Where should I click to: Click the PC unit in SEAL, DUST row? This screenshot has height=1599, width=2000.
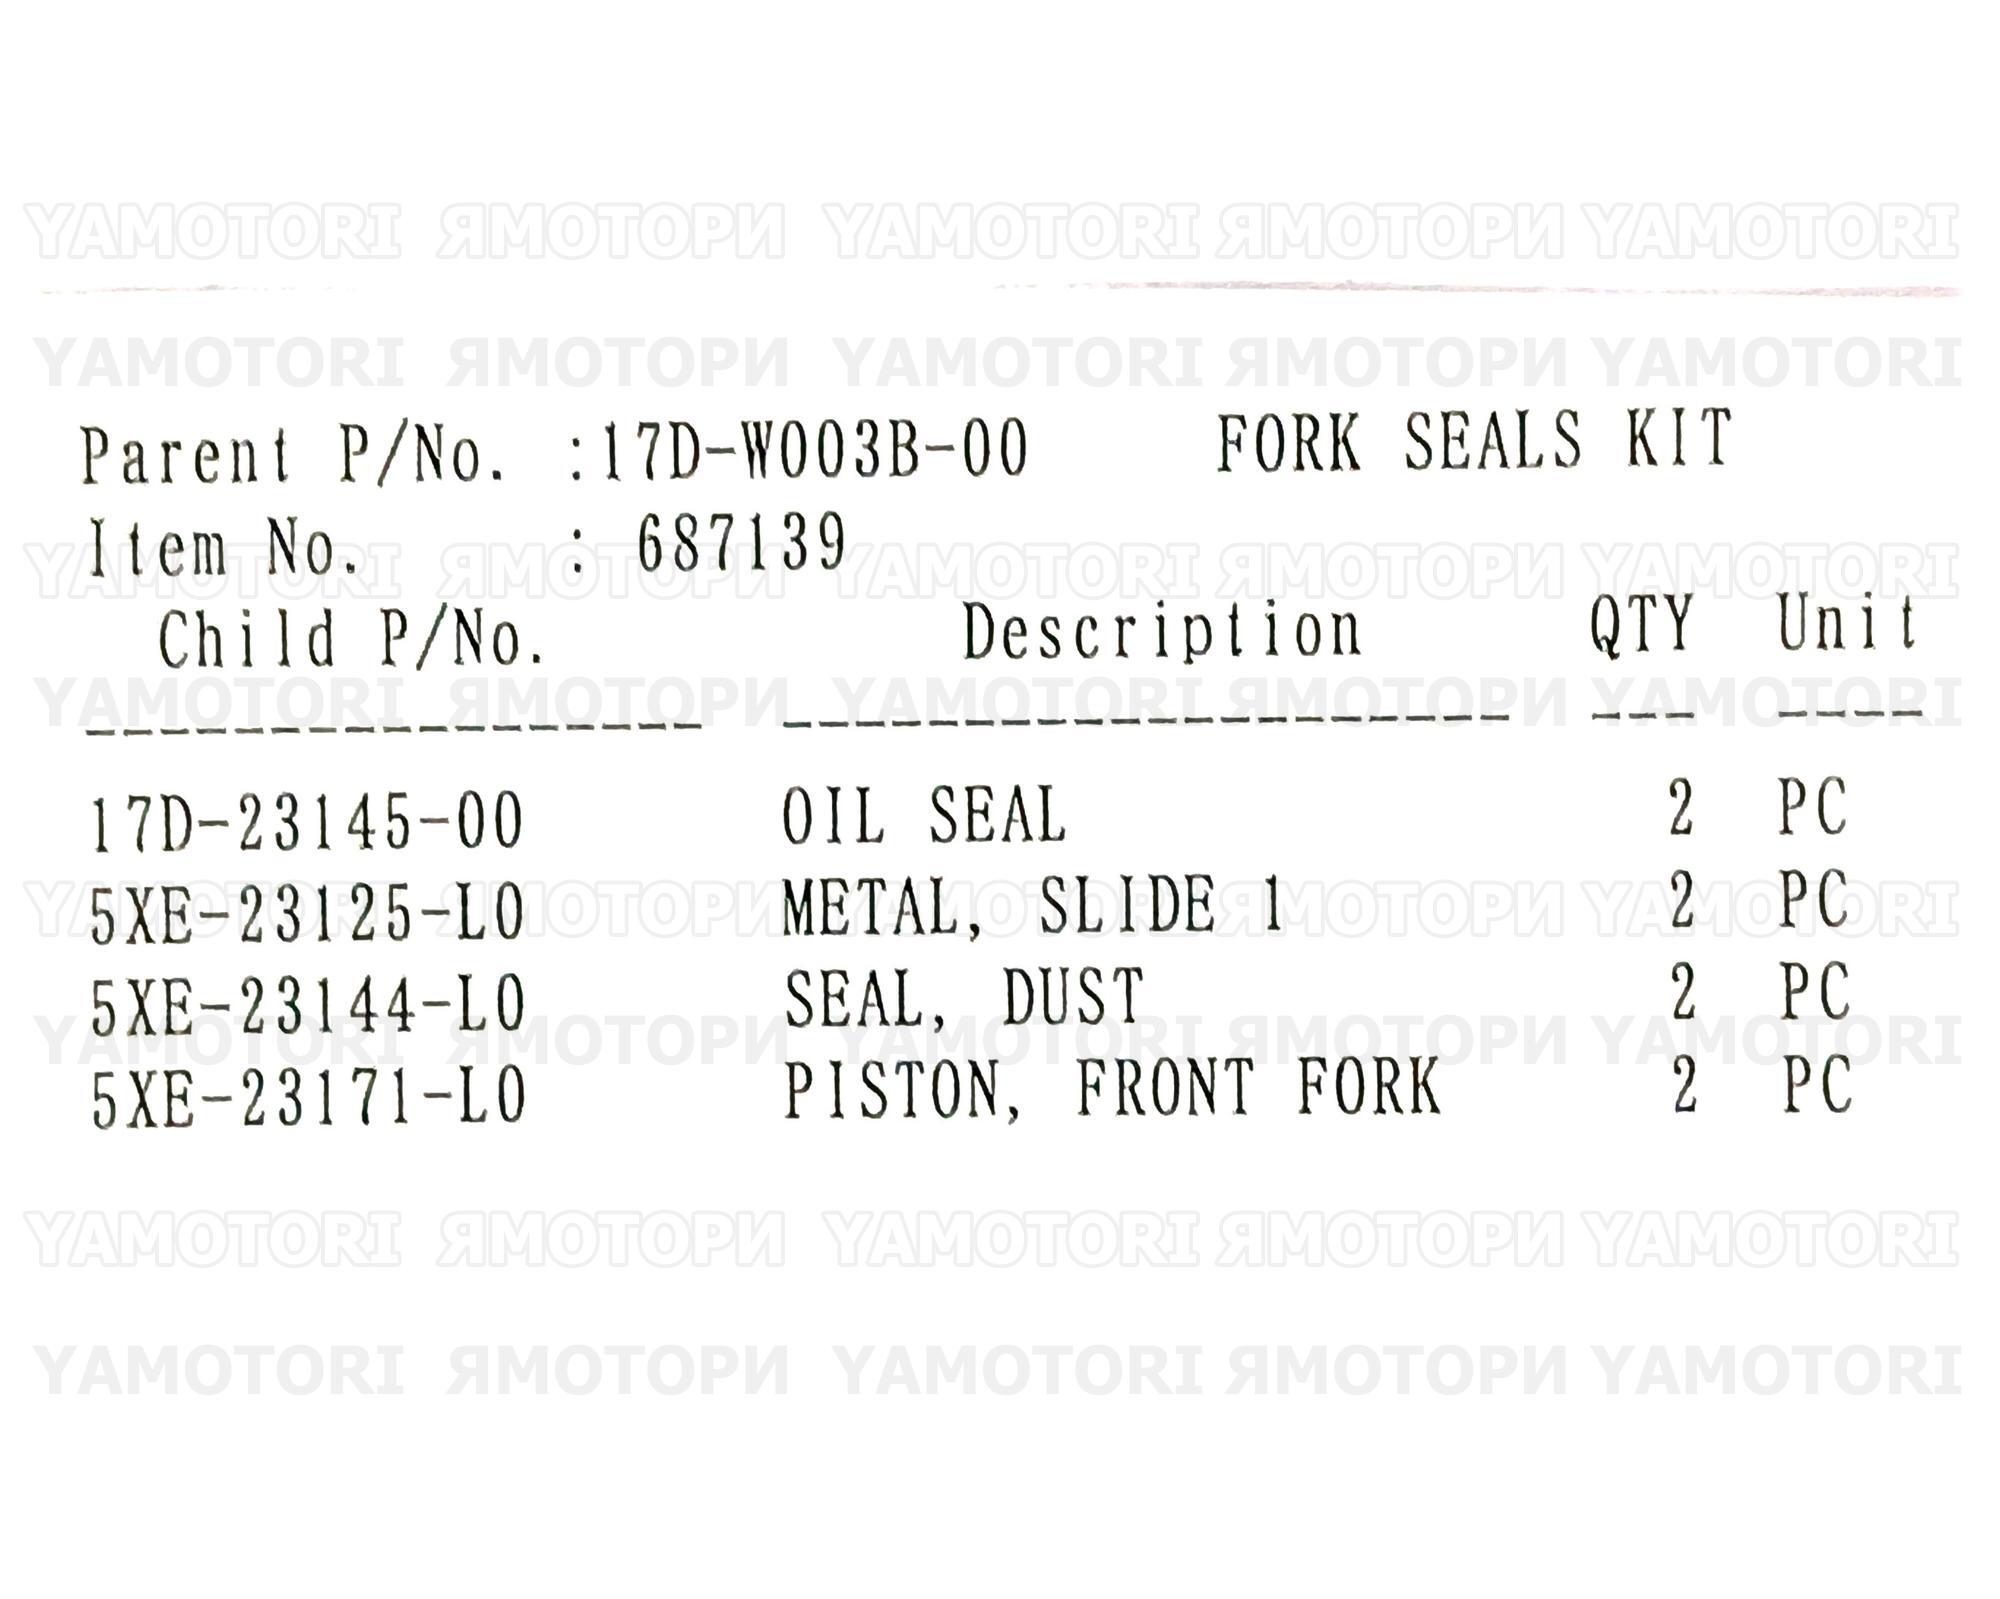click(x=1816, y=992)
